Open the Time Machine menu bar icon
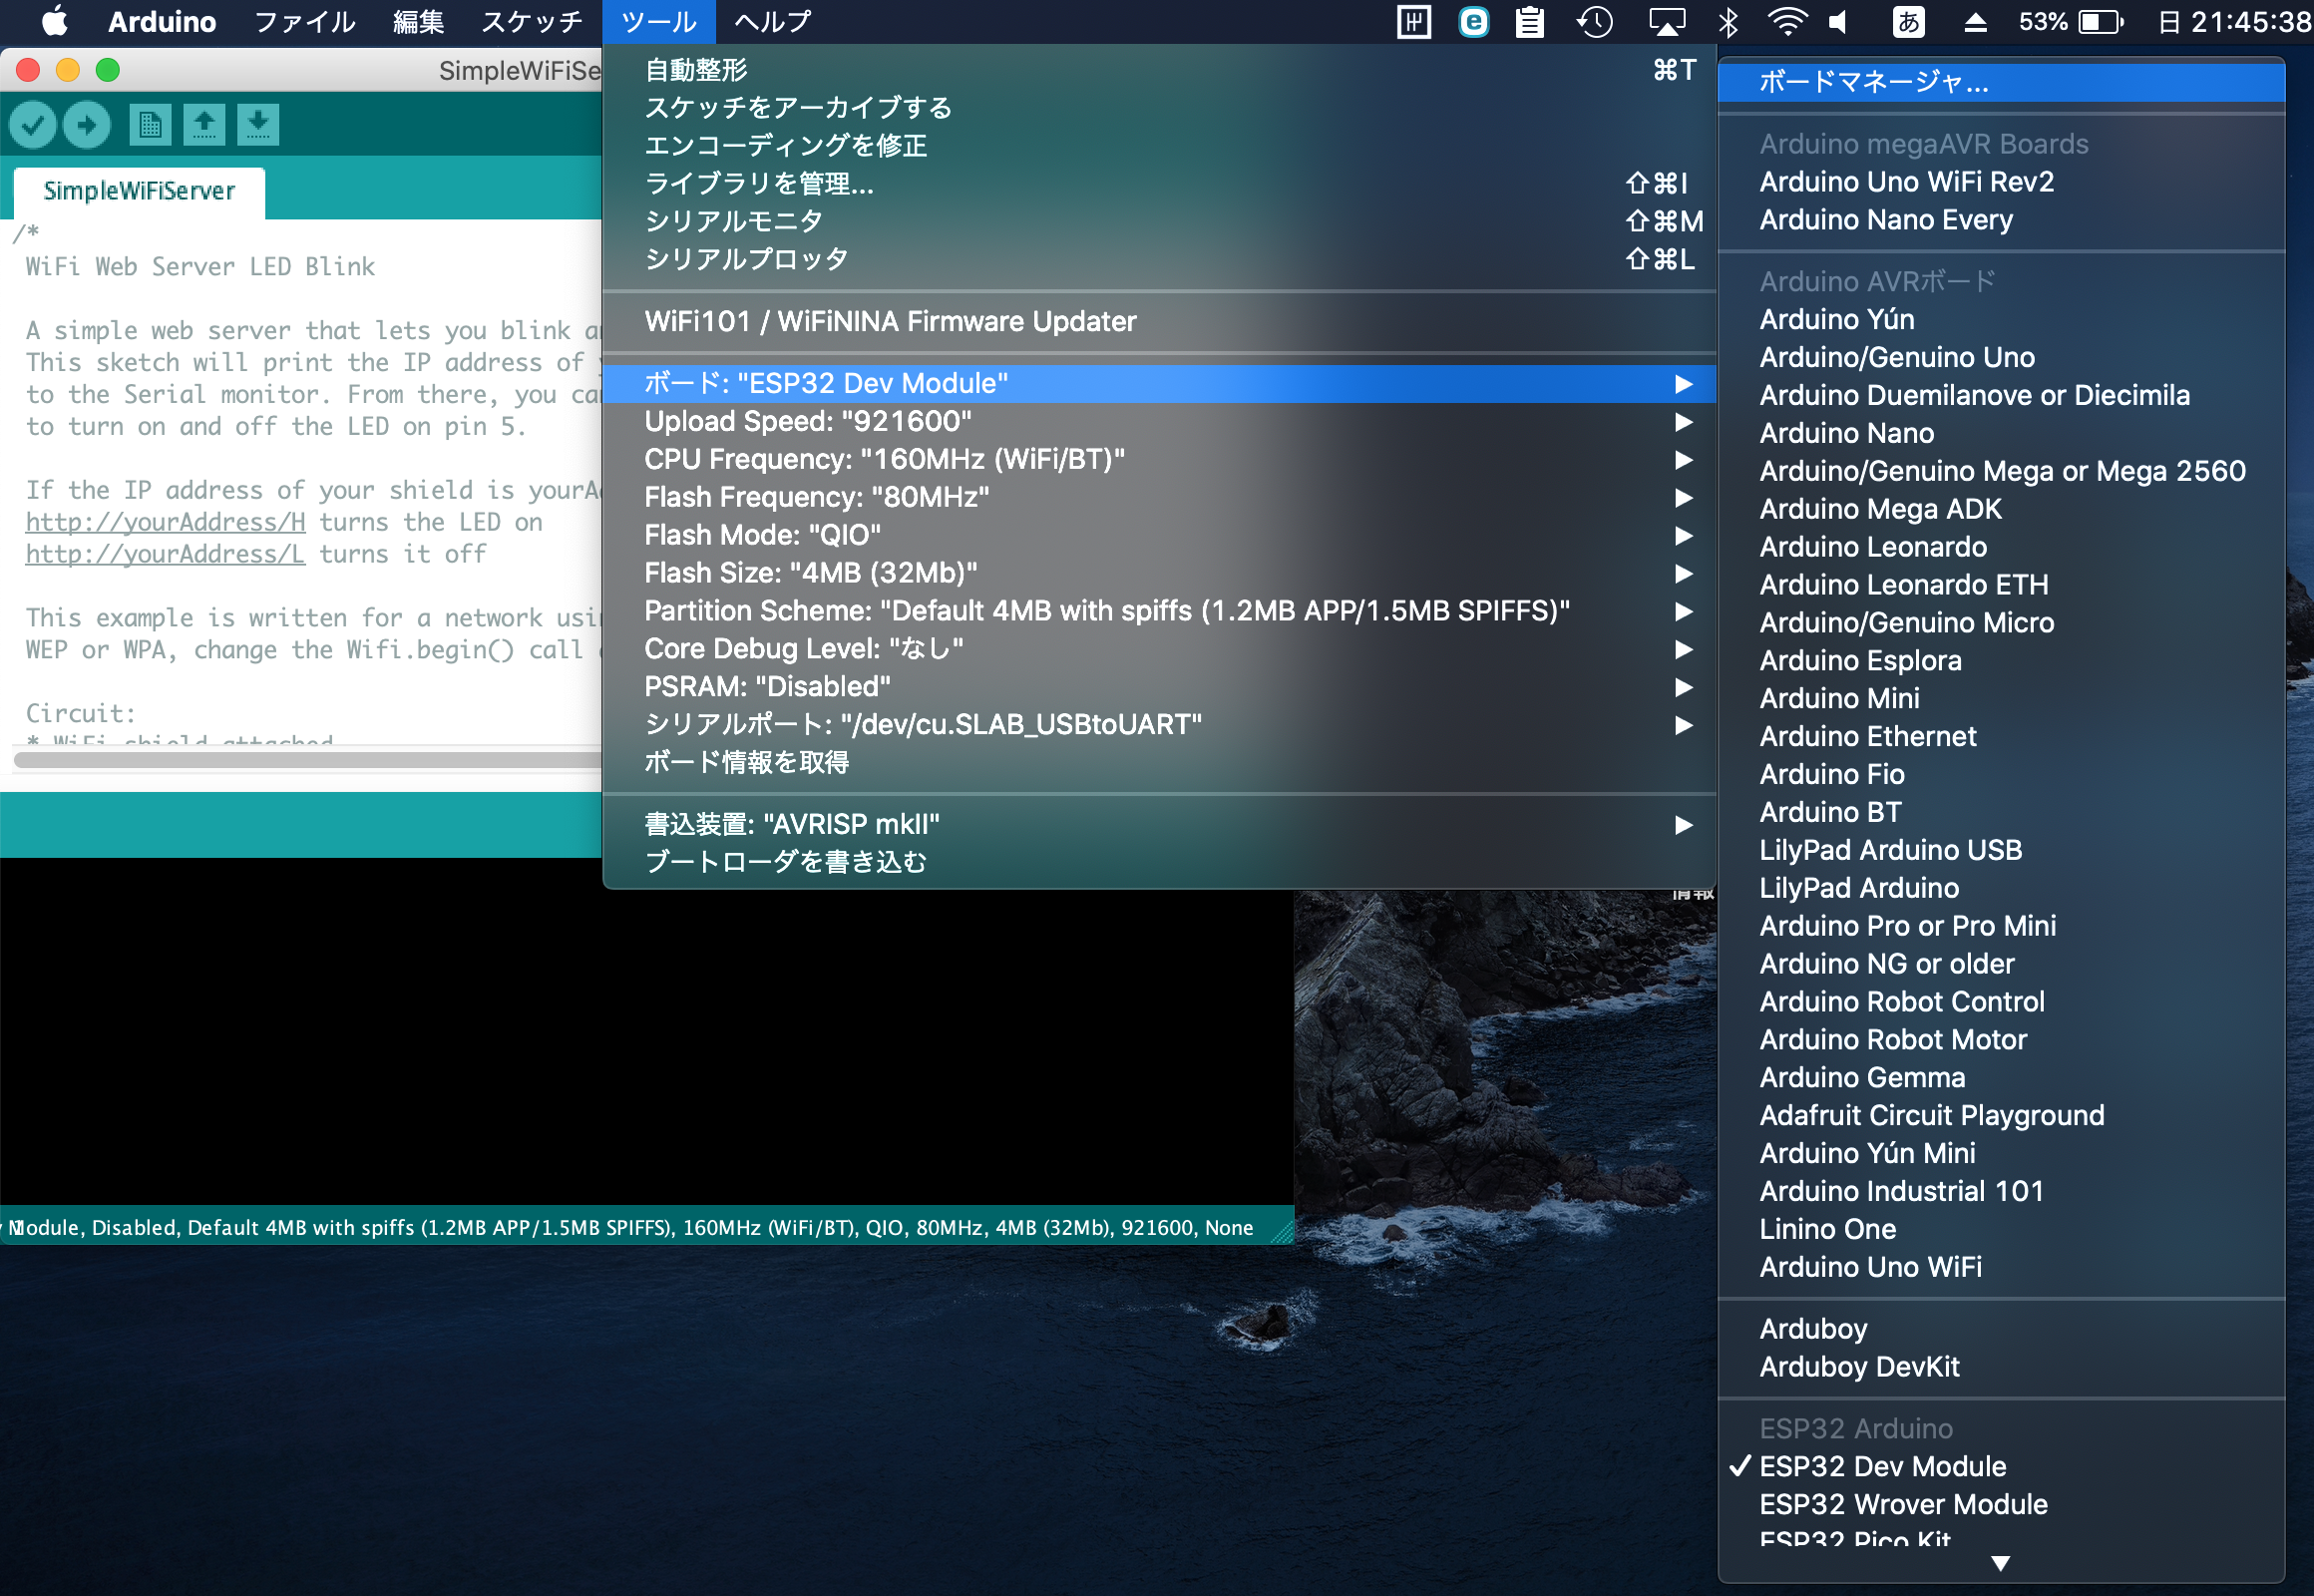This screenshot has height=1596, width=2314. pyautogui.click(x=1594, y=22)
